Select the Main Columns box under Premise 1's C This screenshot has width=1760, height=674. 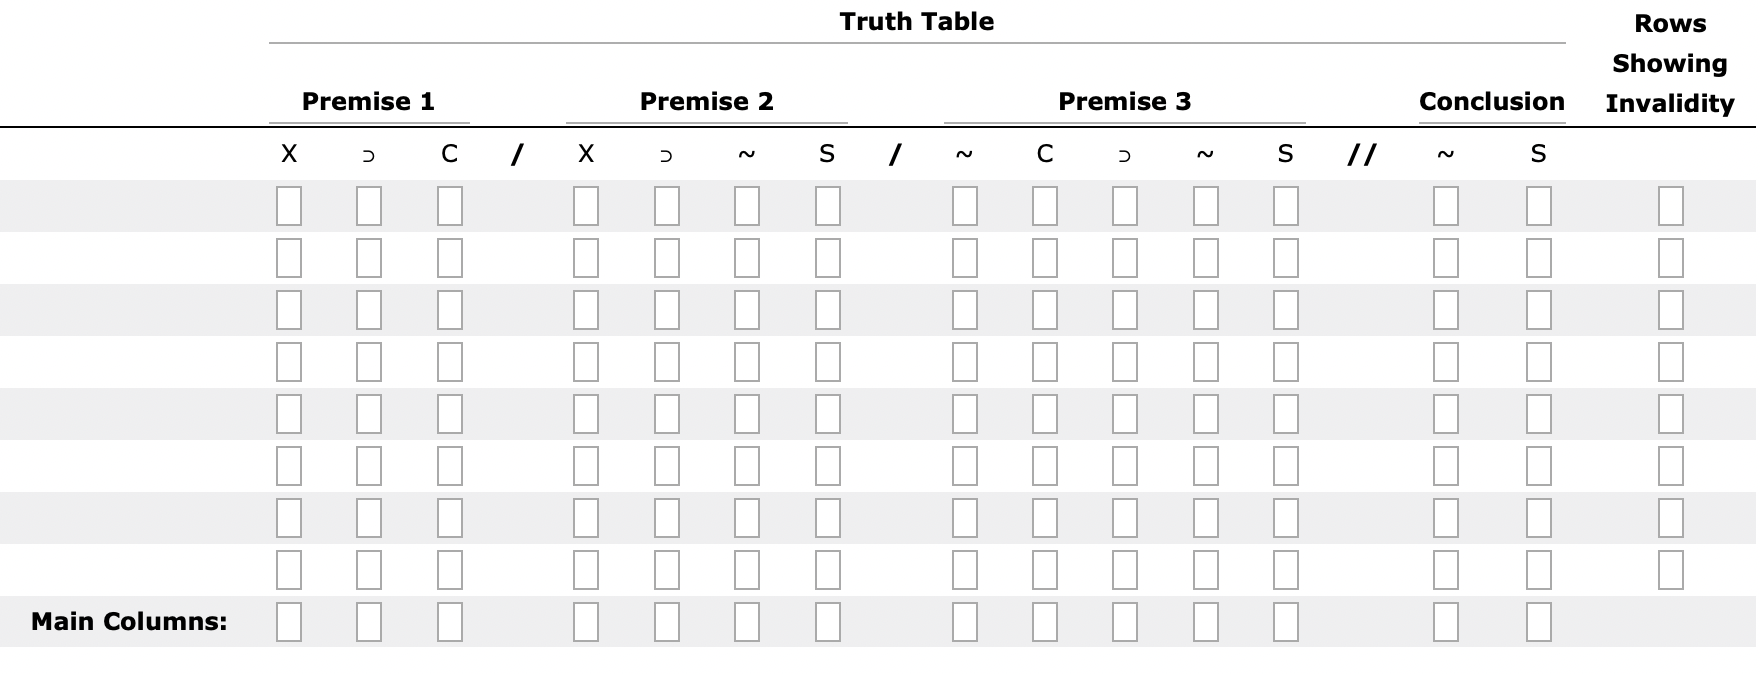[x=448, y=620]
